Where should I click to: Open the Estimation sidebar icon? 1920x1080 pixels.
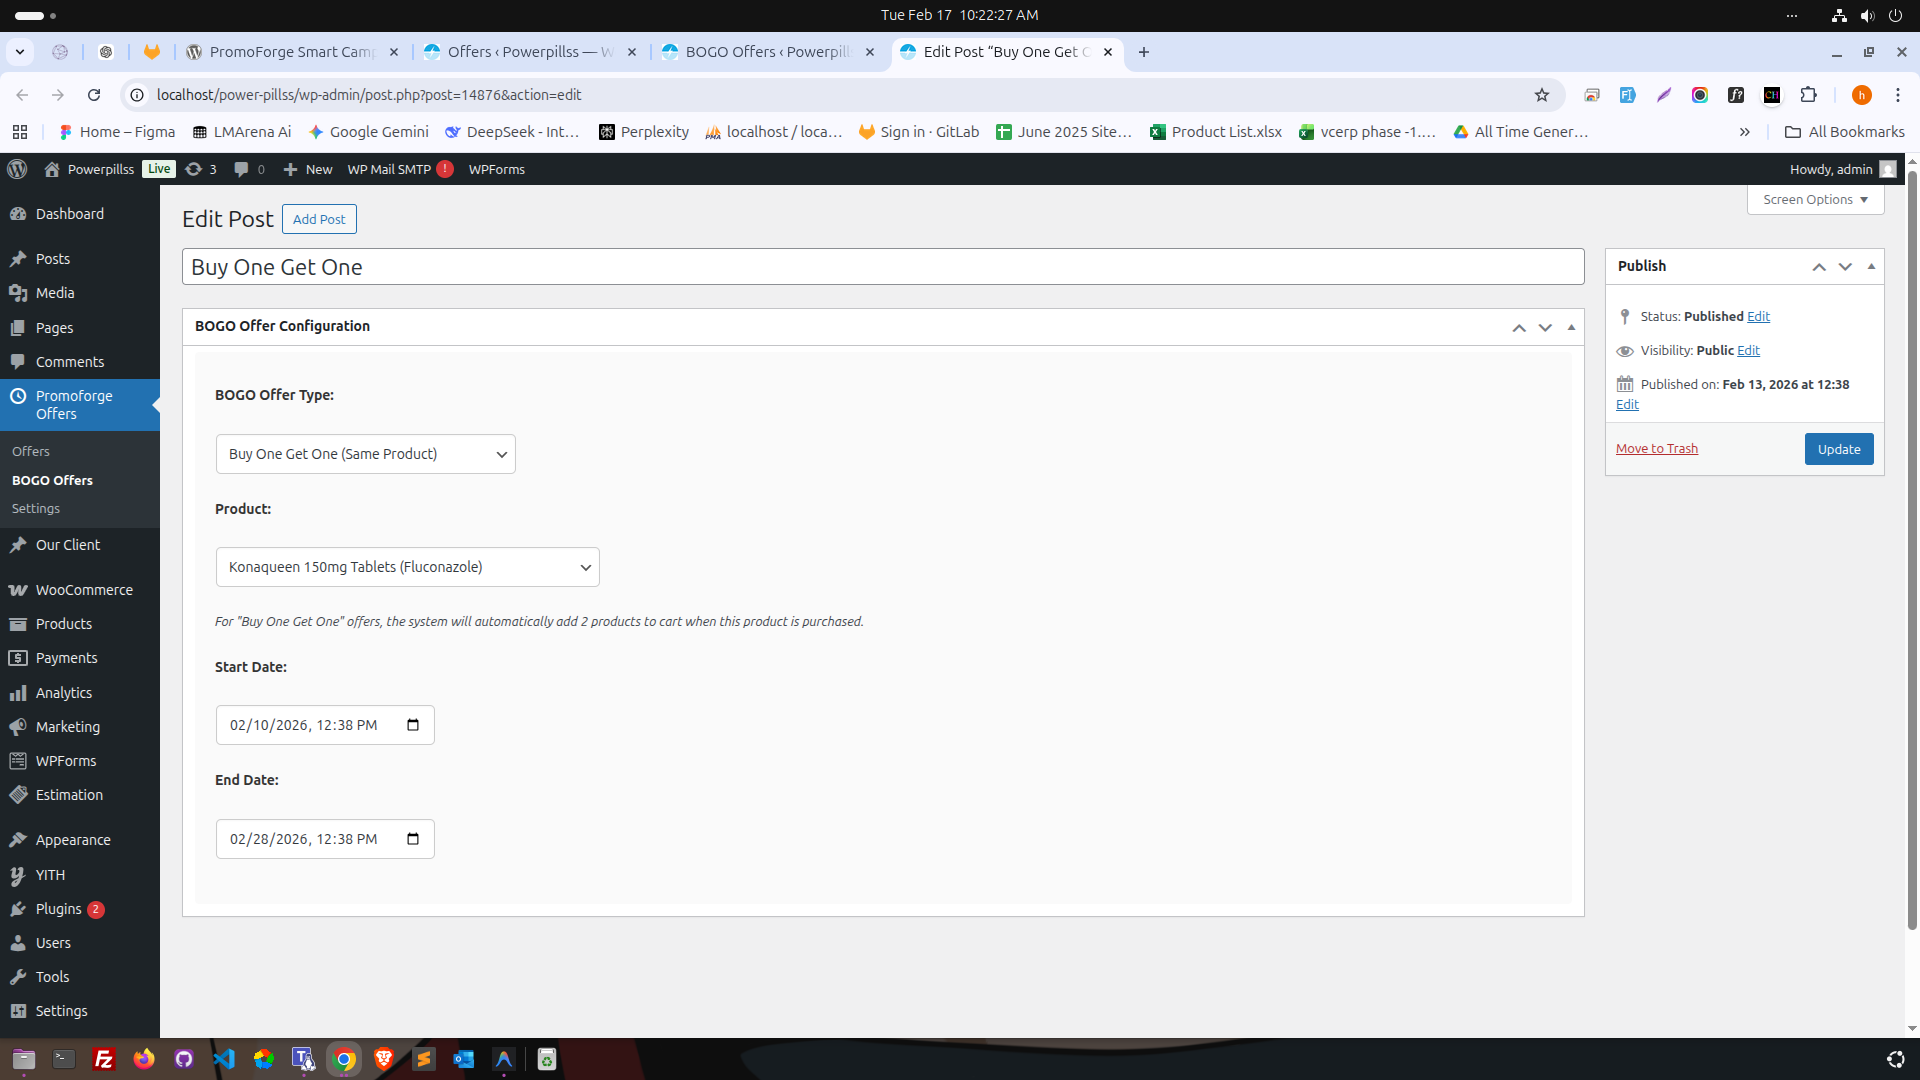click(20, 795)
